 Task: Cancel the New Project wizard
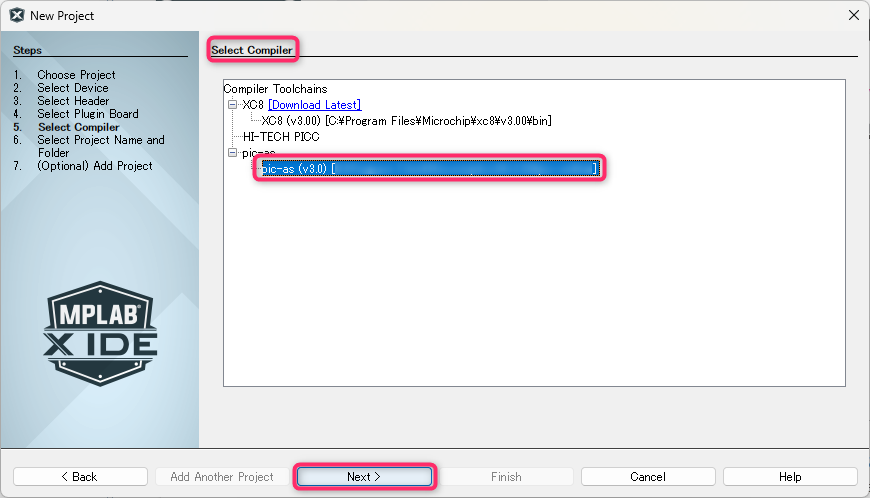tap(648, 476)
